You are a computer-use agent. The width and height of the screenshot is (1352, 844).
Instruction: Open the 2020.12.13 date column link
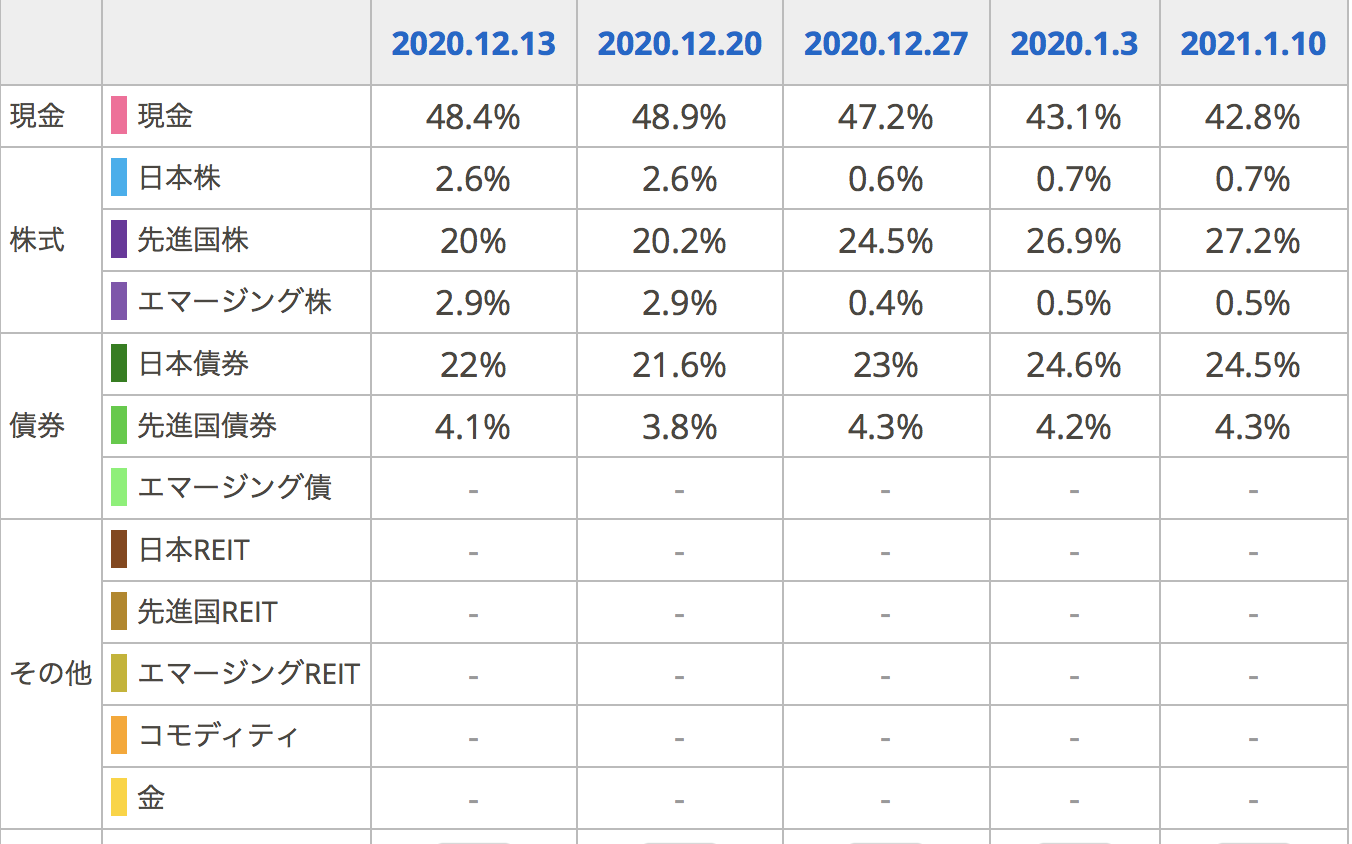point(473,44)
